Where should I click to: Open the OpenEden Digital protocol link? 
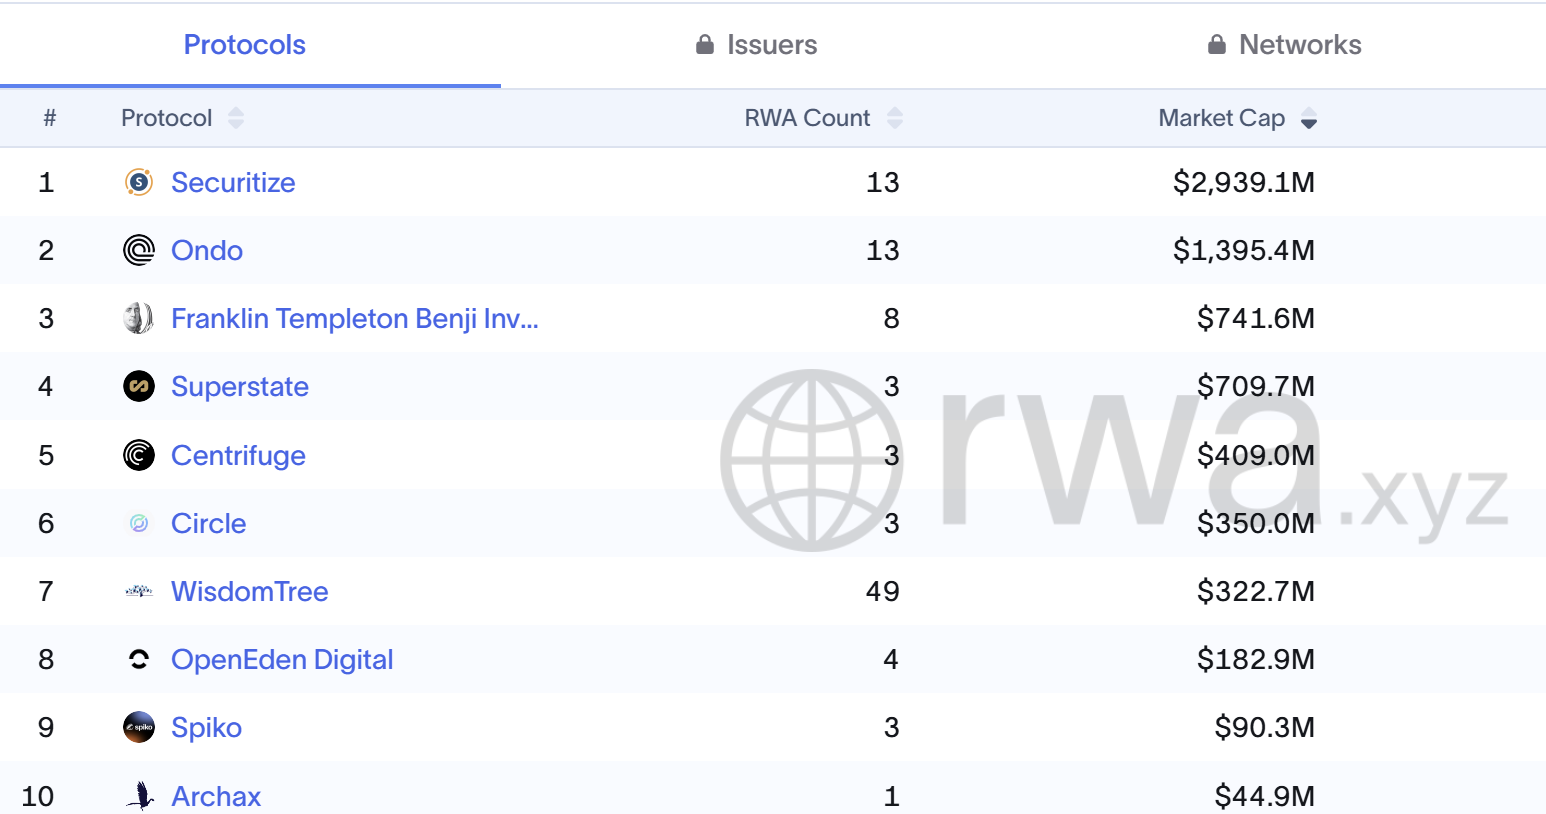(x=282, y=659)
